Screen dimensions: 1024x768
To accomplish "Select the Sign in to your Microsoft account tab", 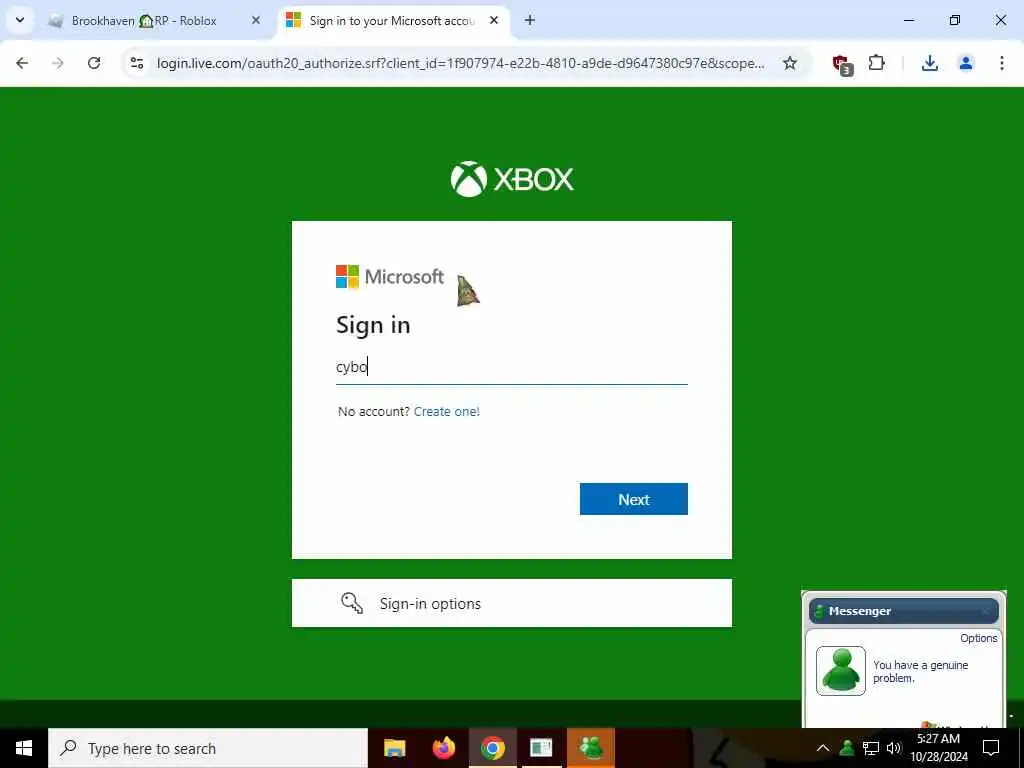I will (x=394, y=21).
